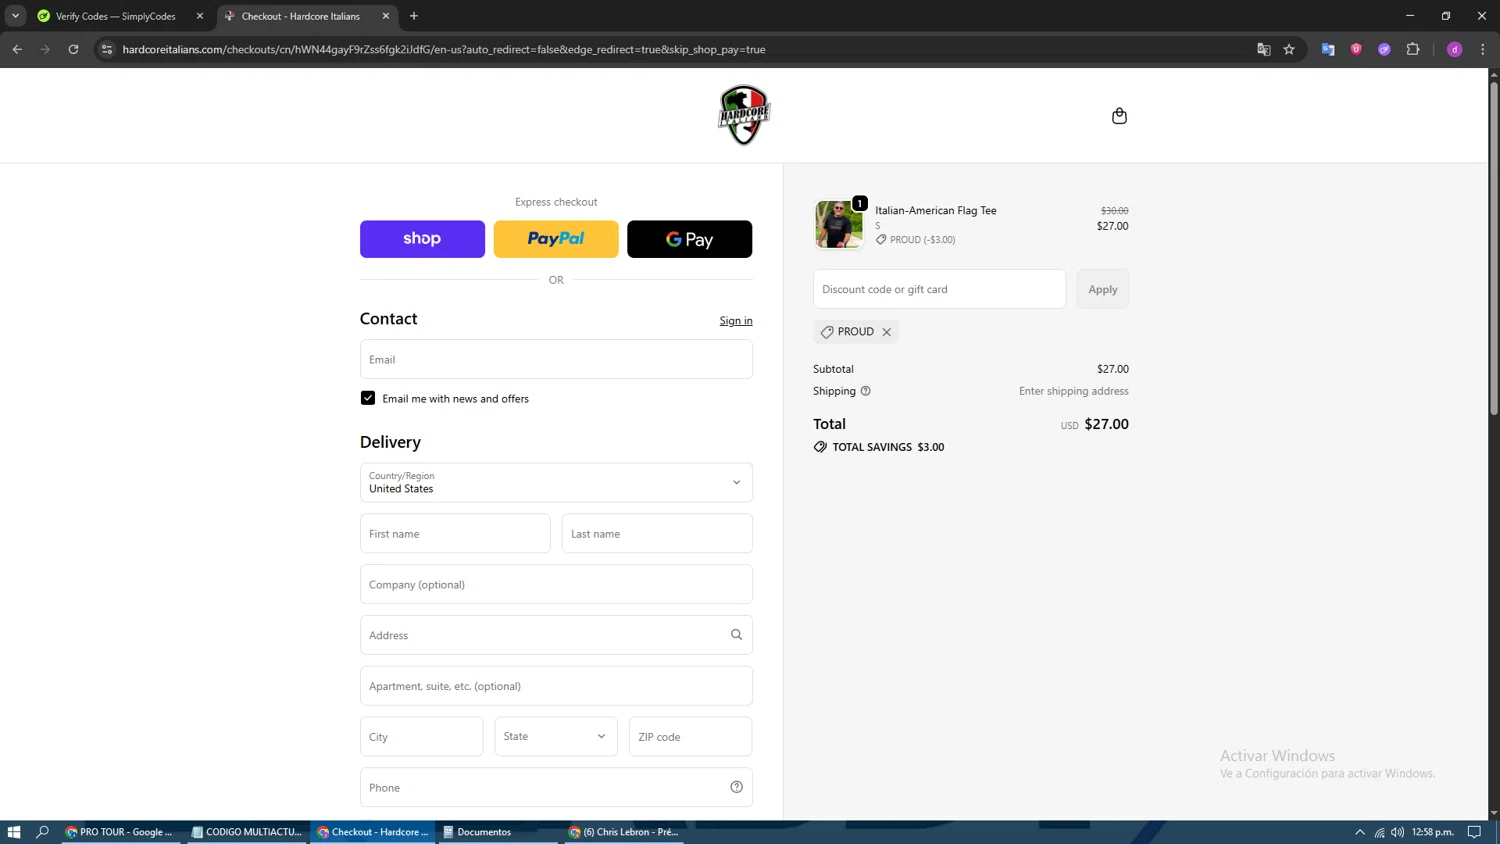Remove the PROUD discount code

886,332
